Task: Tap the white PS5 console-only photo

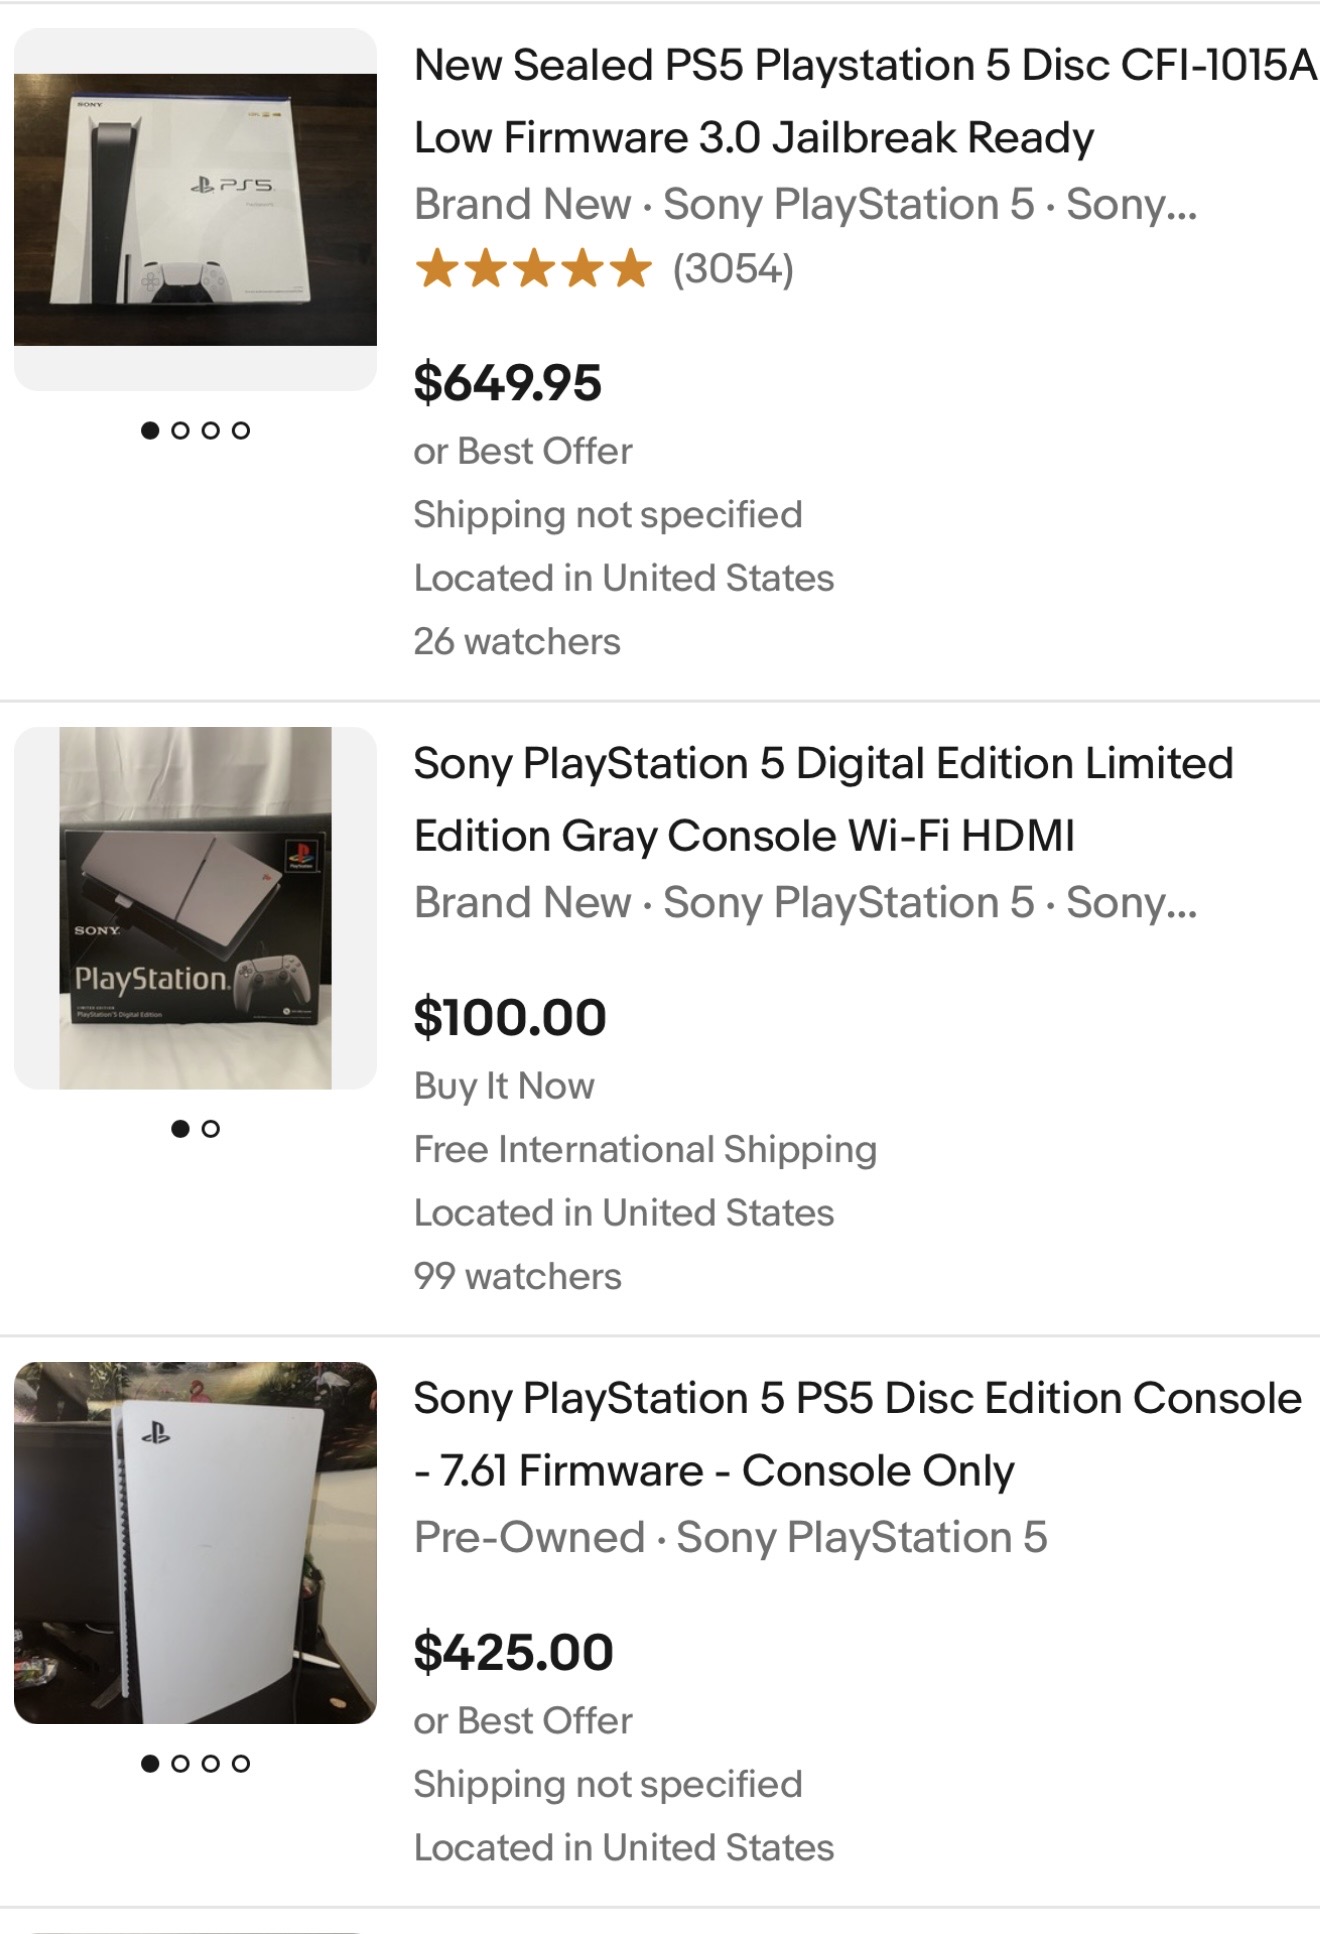Action: pyautogui.click(x=195, y=1542)
